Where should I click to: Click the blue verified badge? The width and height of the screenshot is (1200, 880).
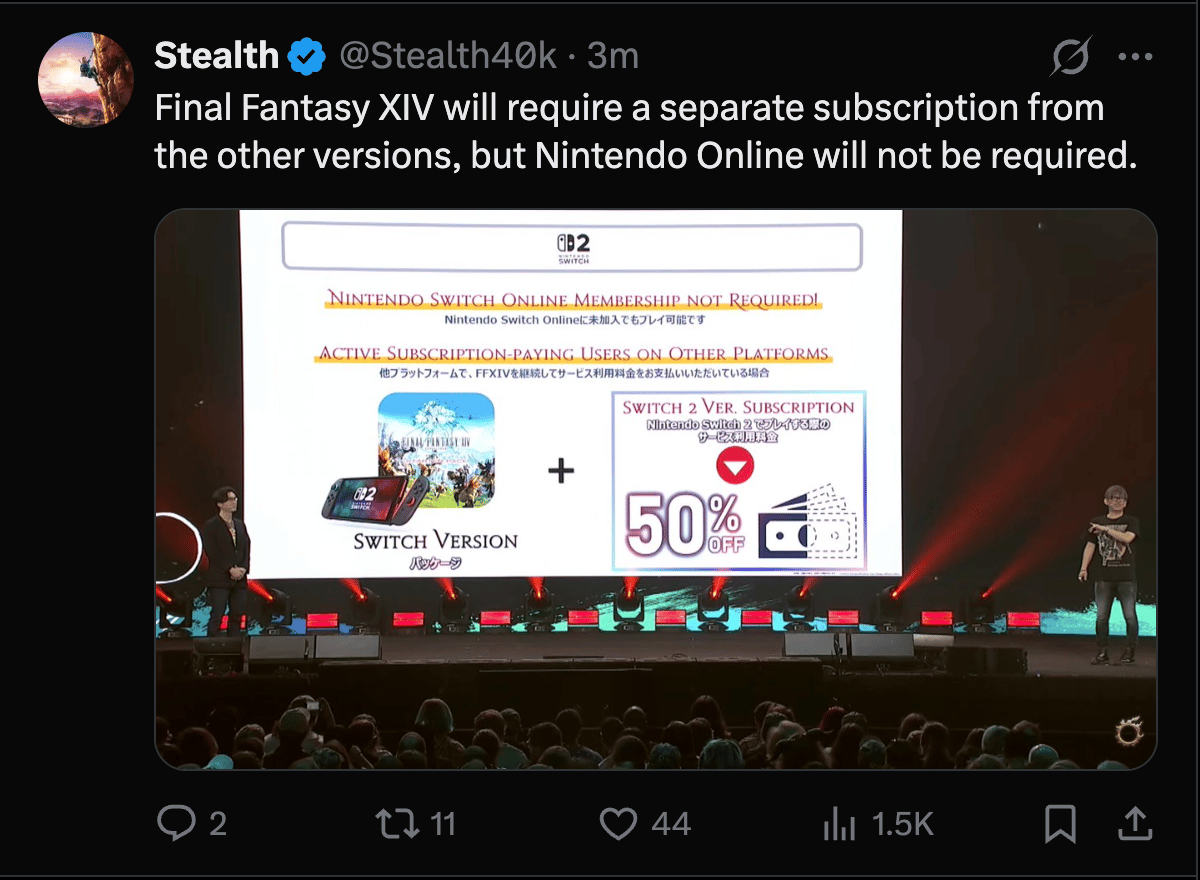308,56
